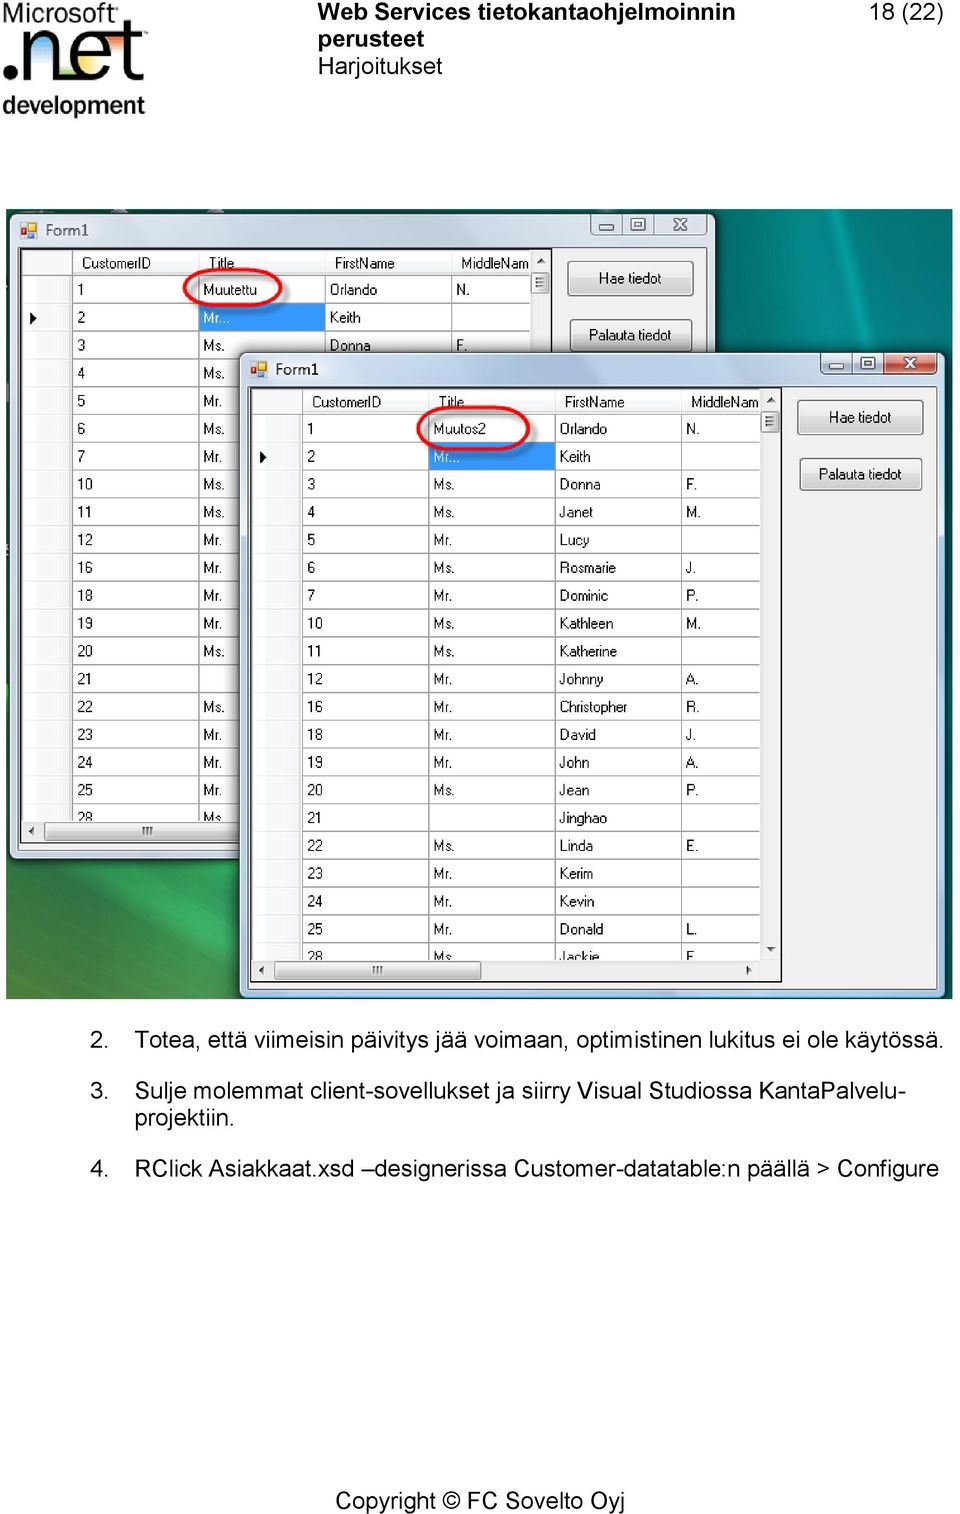960x1514 pixels.
Task: Click the right arrow of the front grid's horizontal scrollbar
Action: click(749, 970)
